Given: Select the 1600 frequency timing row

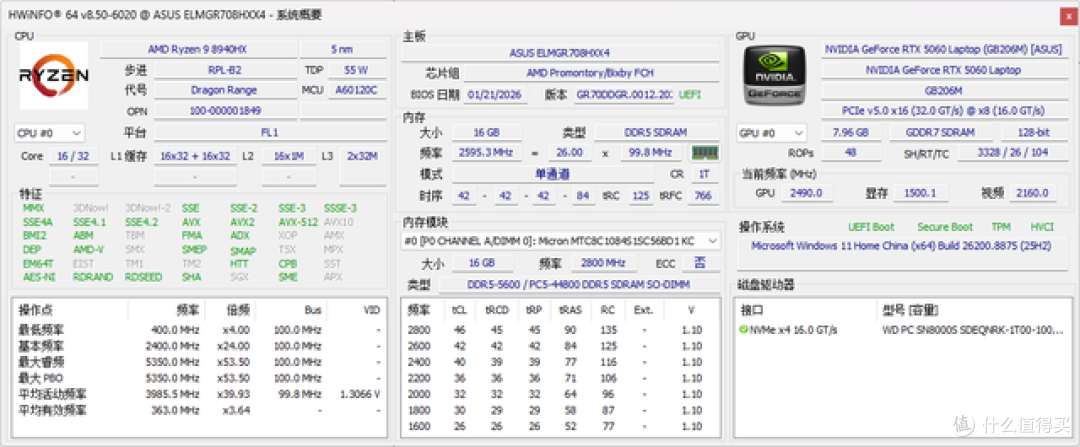Looking at the screenshot, I should [x=561, y=426].
